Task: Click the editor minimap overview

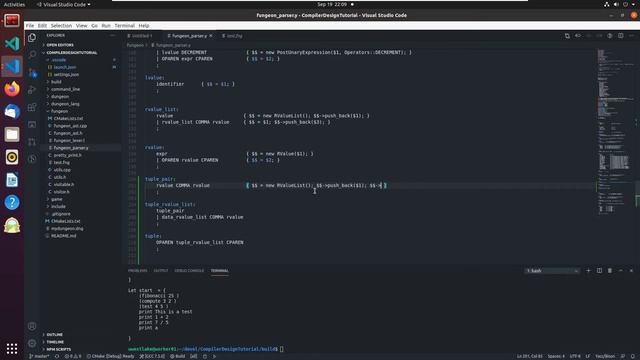Action: coord(615,131)
